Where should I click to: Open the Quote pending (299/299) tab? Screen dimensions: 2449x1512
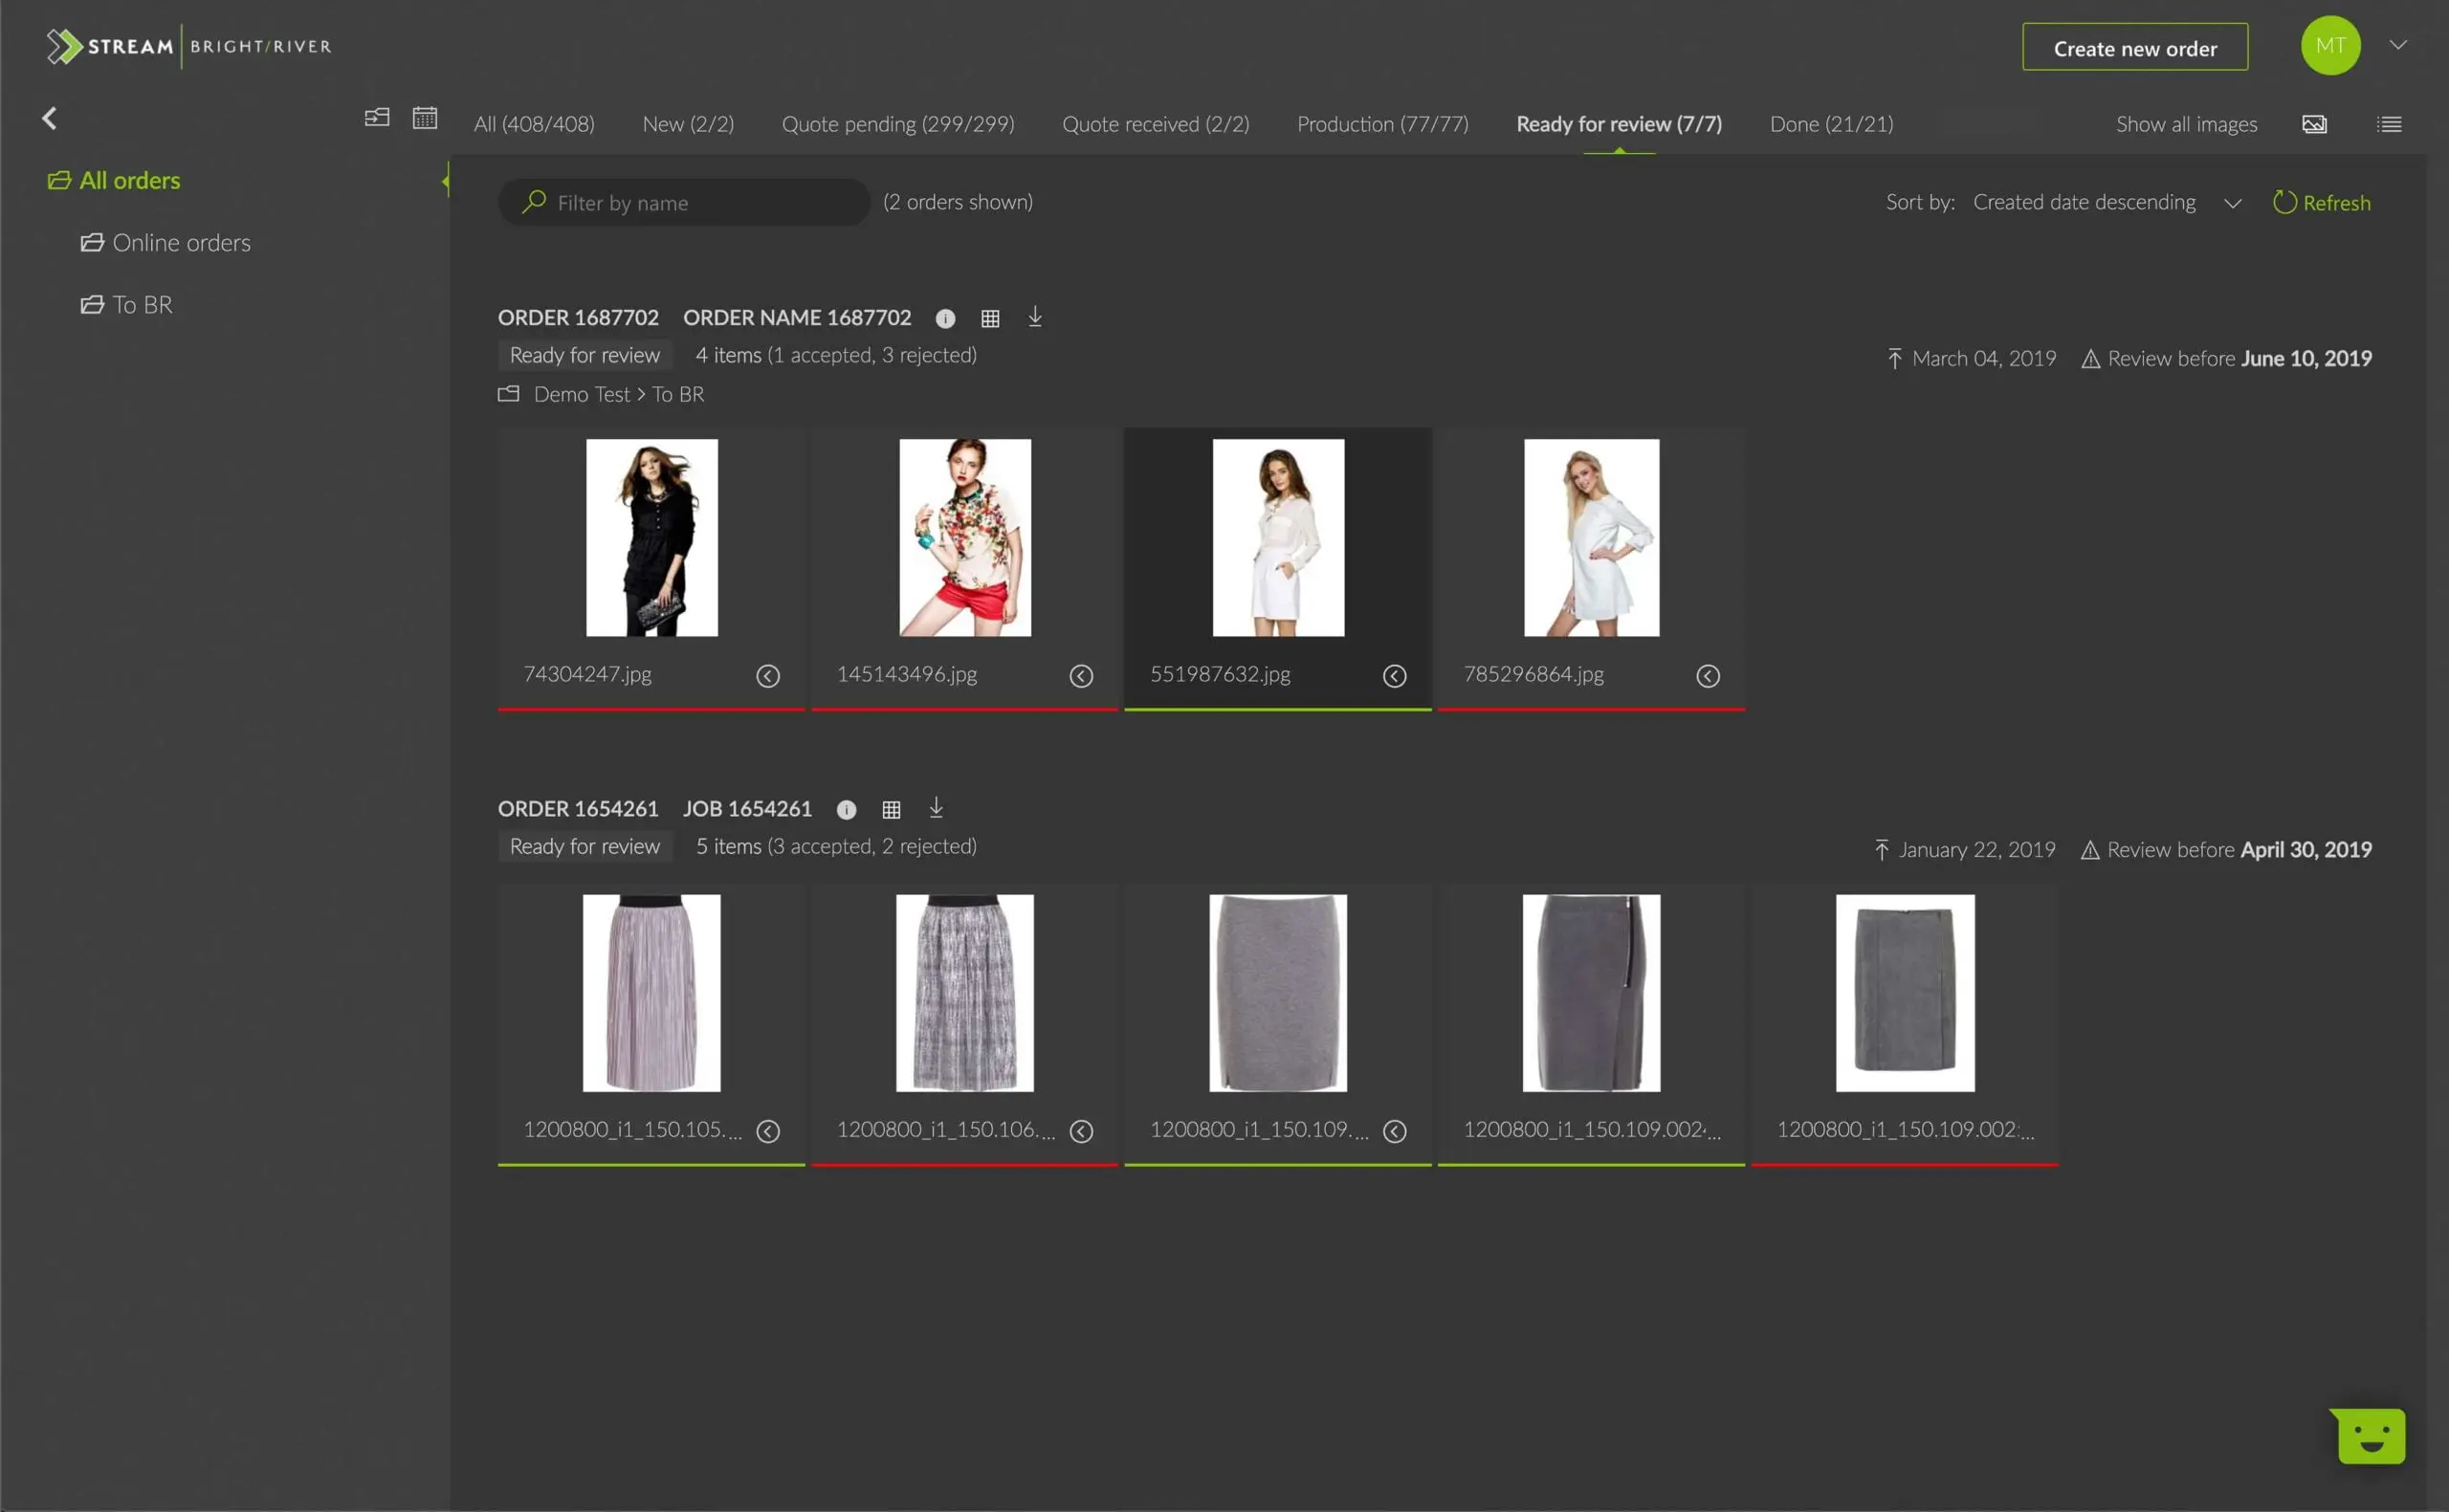pos(898,124)
